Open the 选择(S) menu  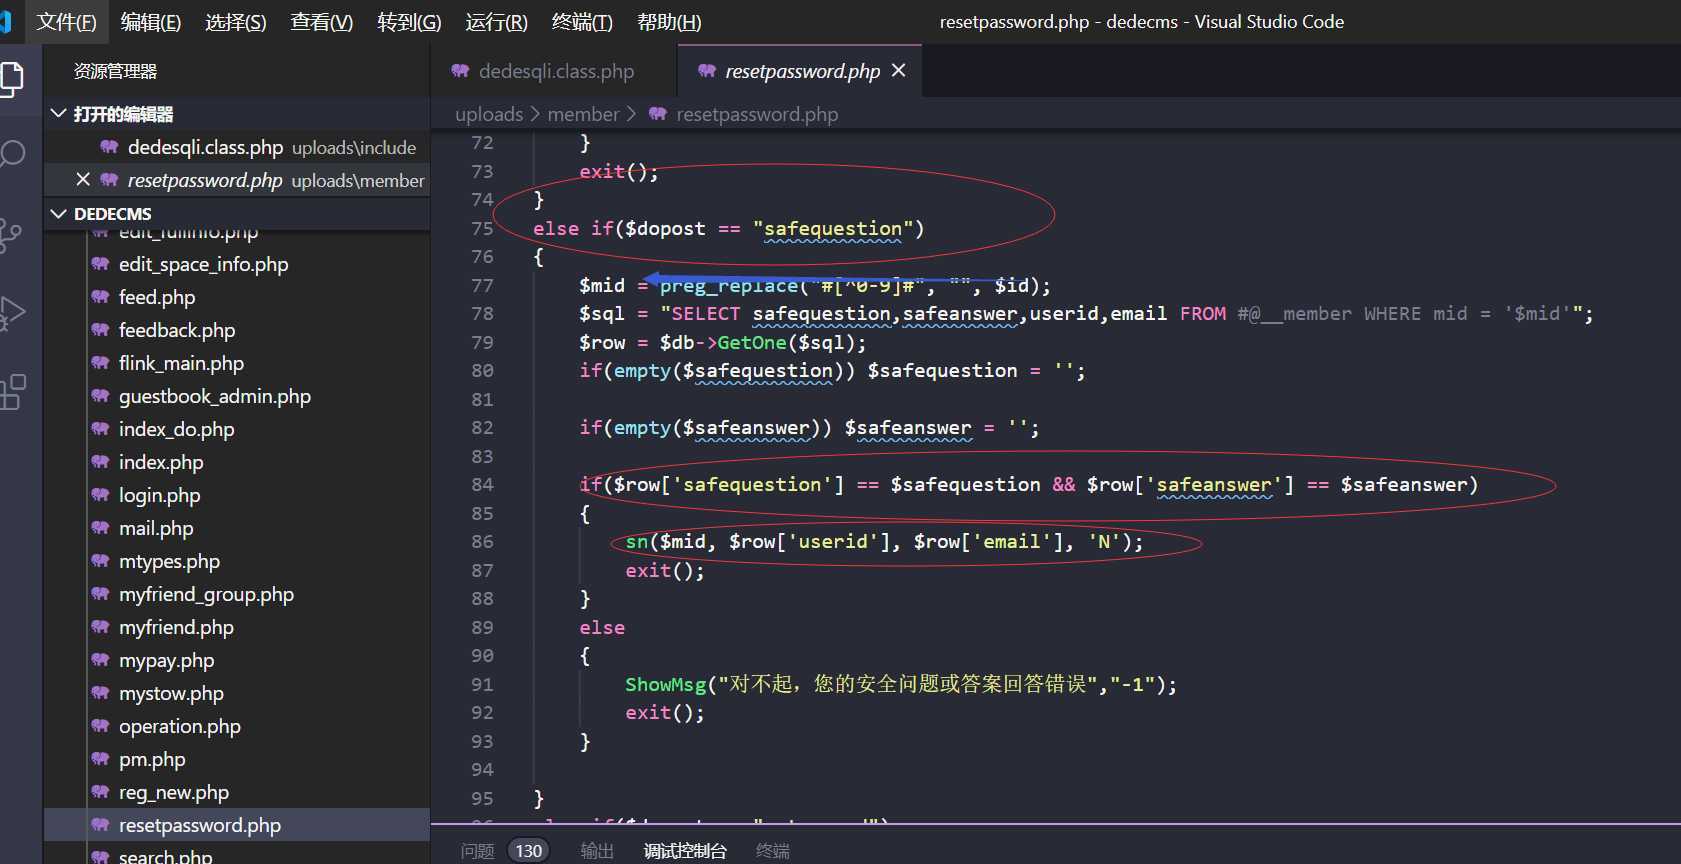tap(236, 22)
